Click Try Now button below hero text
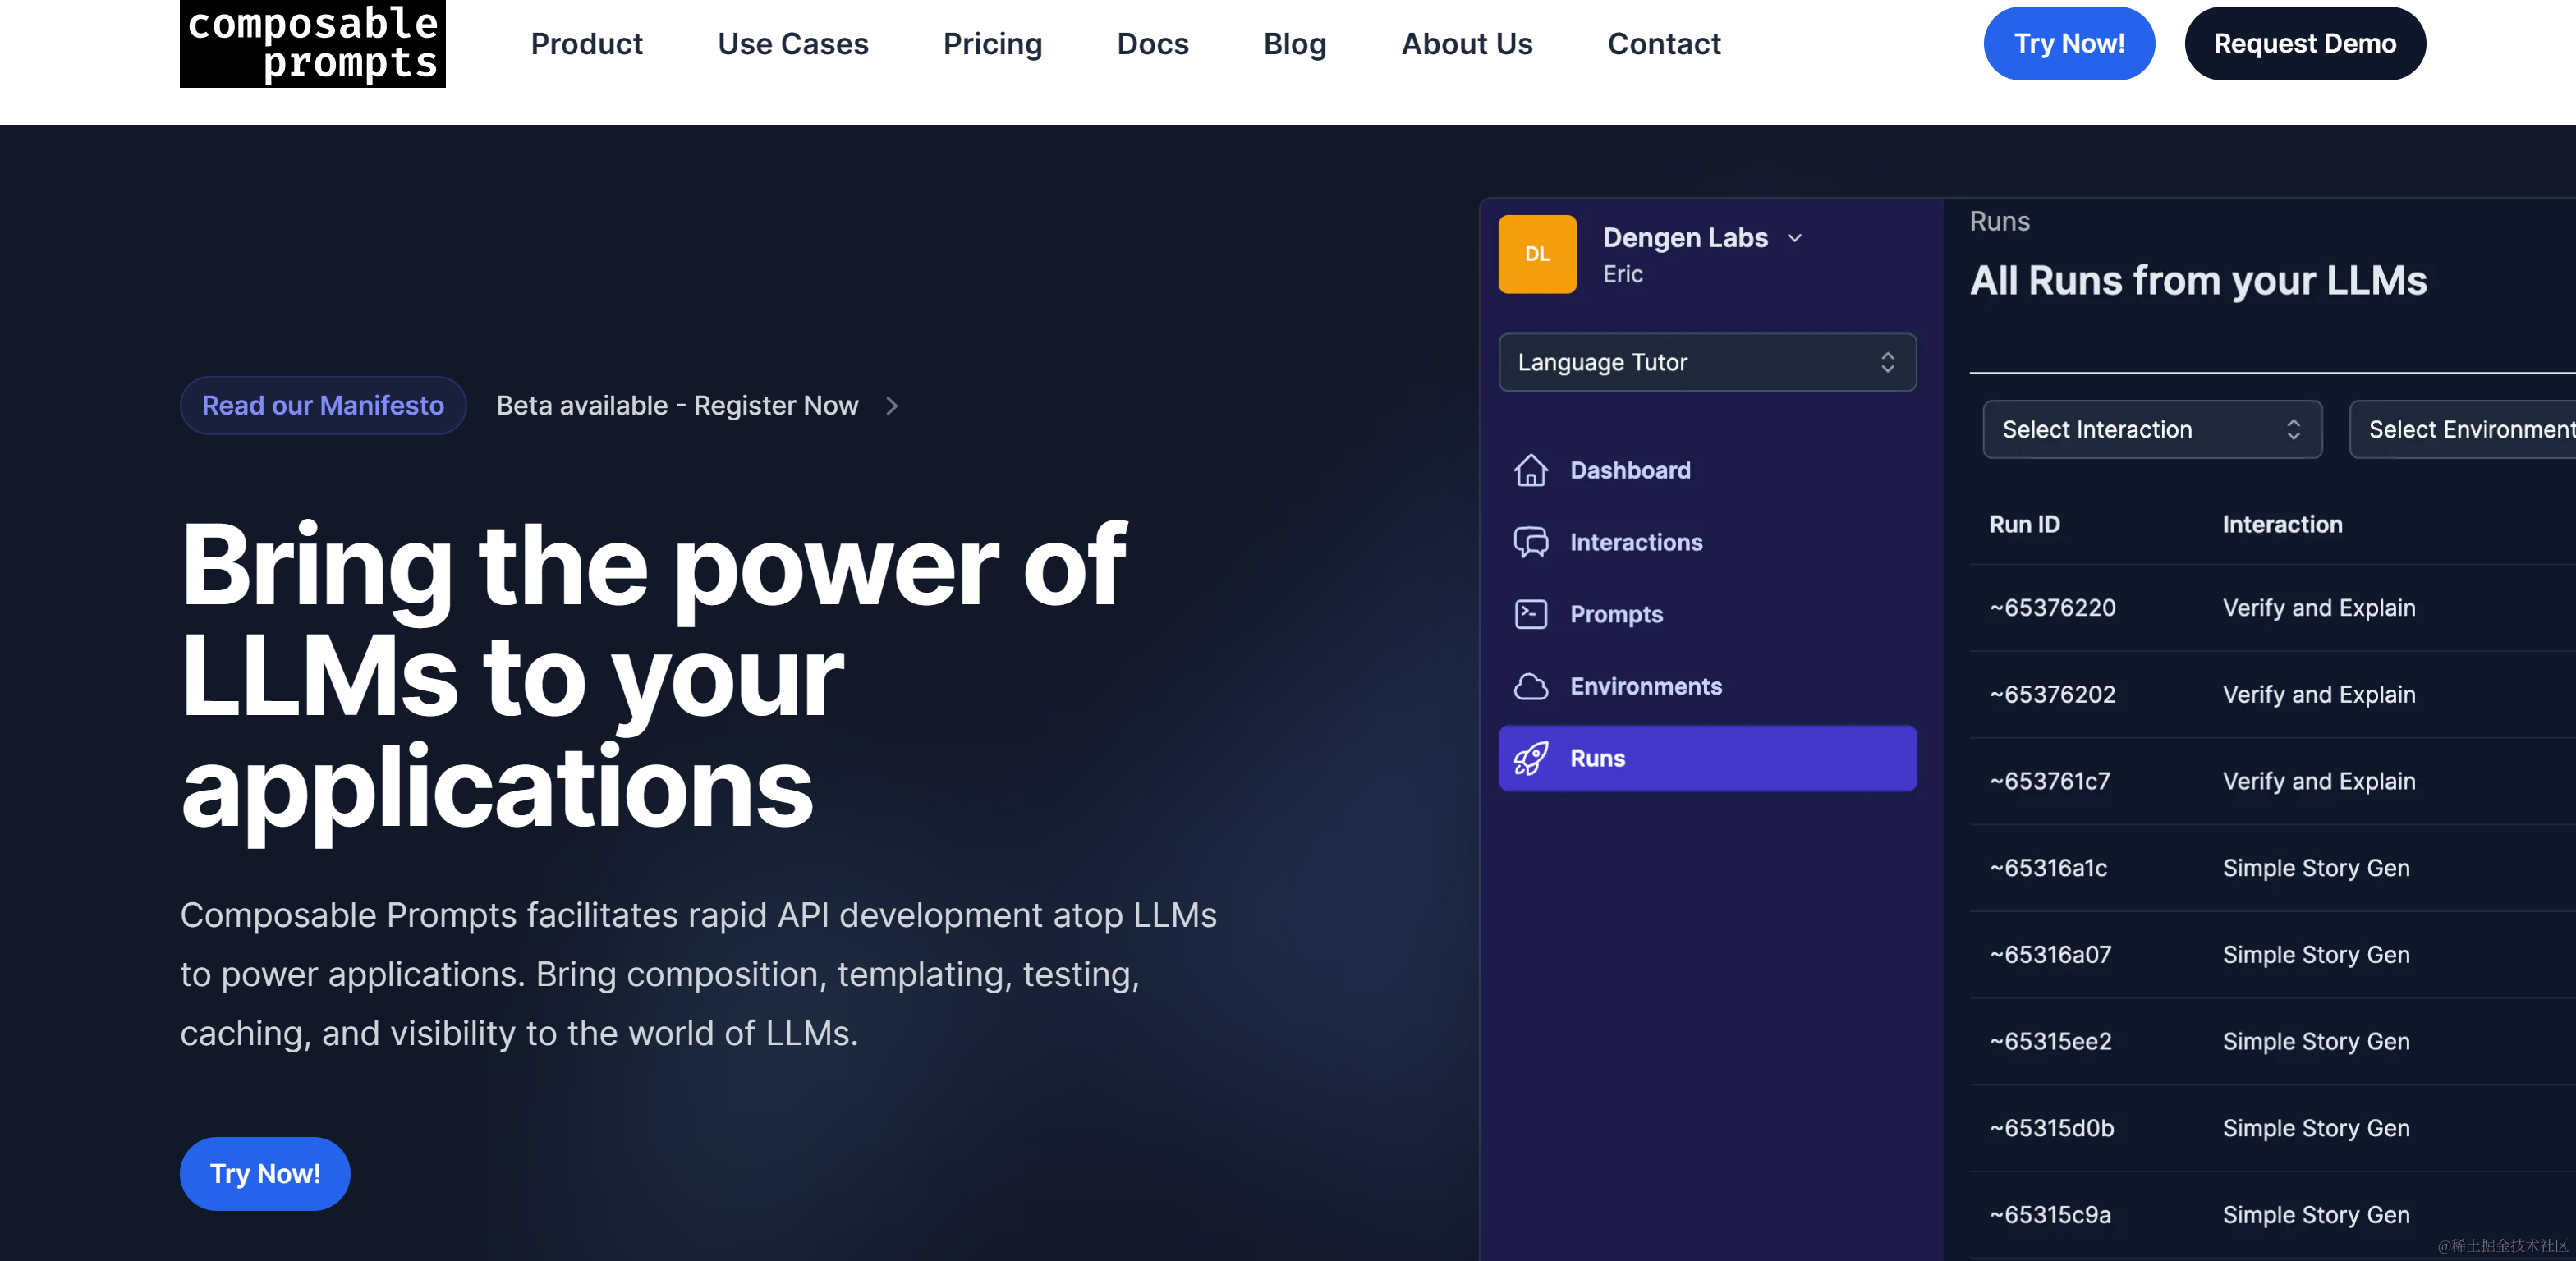 [264, 1173]
